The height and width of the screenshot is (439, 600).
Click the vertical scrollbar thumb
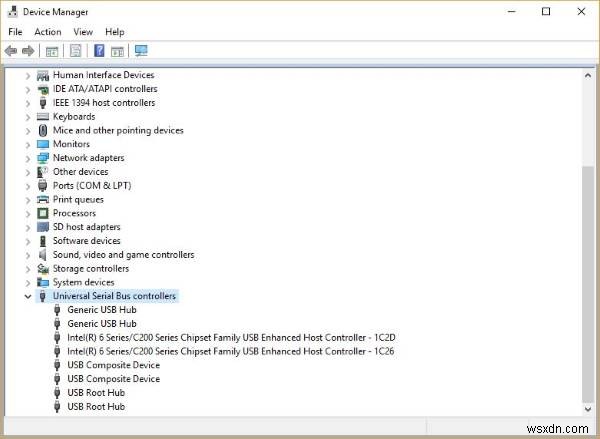coord(588,284)
